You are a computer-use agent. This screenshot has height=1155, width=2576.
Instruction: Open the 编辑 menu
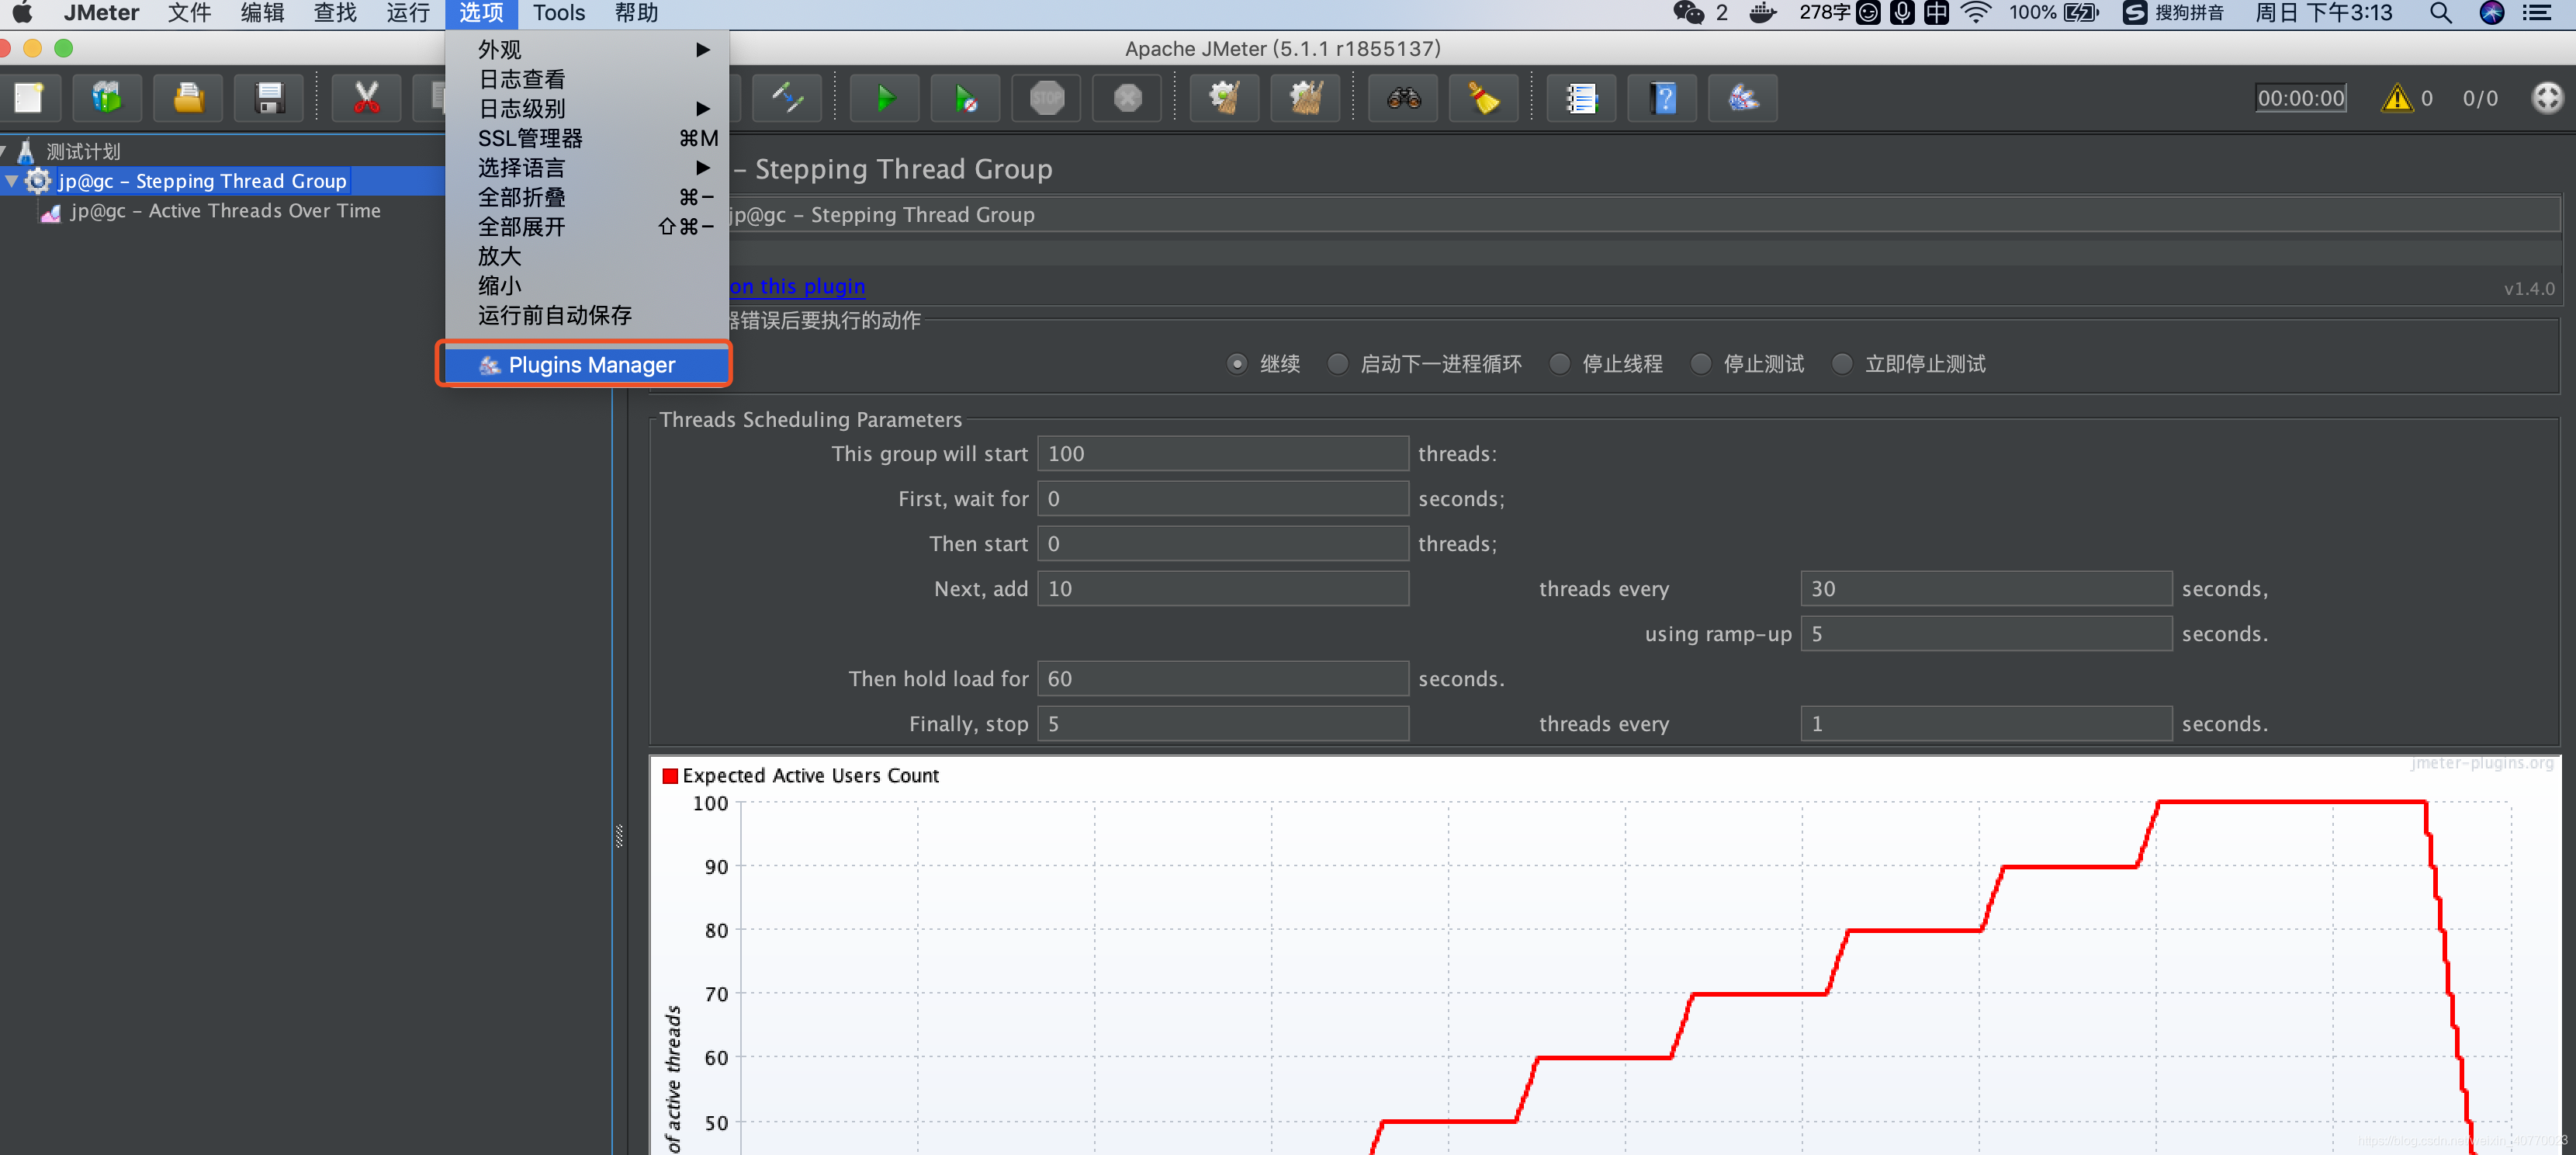point(262,13)
